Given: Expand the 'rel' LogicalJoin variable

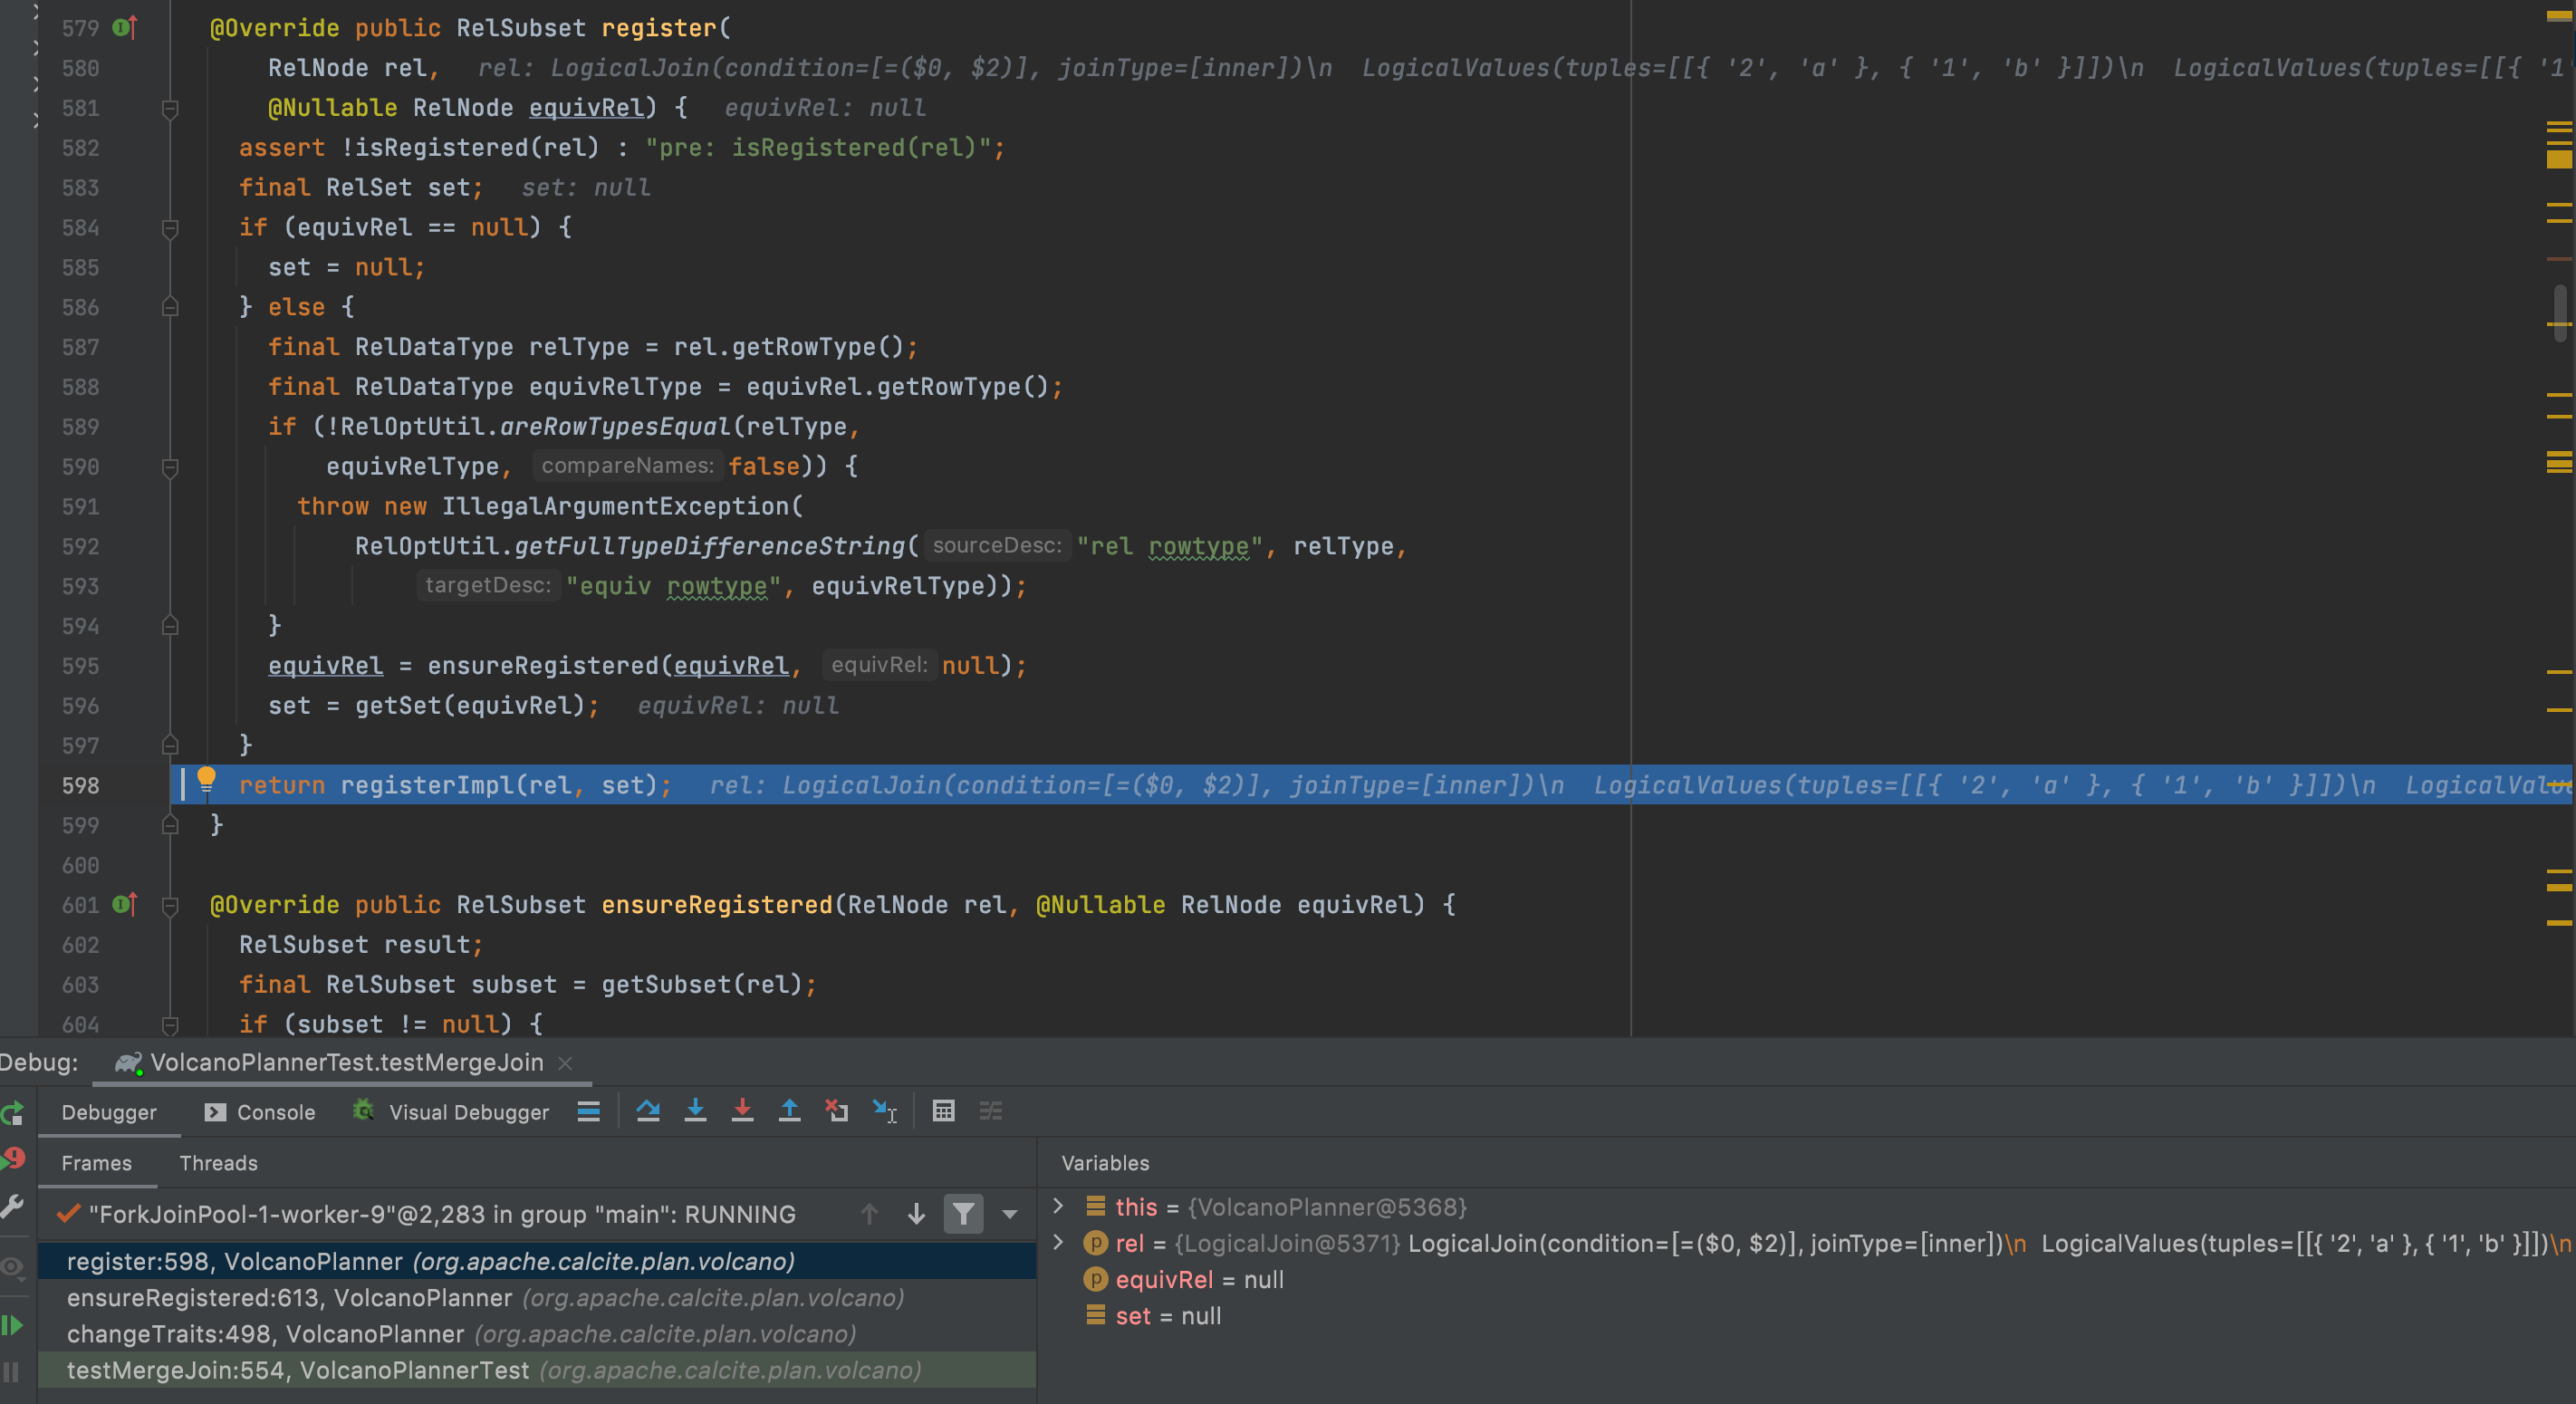Looking at the screenshot, I should (1059, 1243).
